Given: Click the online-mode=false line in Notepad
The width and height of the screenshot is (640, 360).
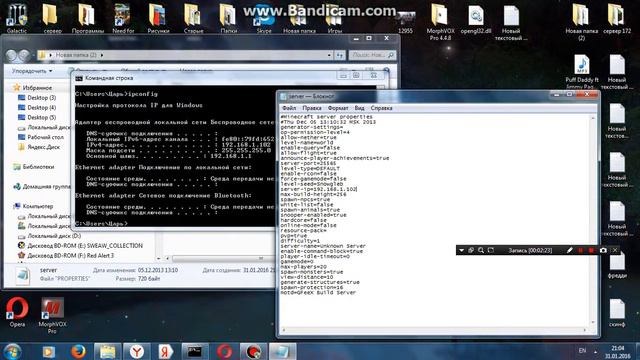Looking at the screenshot, I should (x=308, y=225).
